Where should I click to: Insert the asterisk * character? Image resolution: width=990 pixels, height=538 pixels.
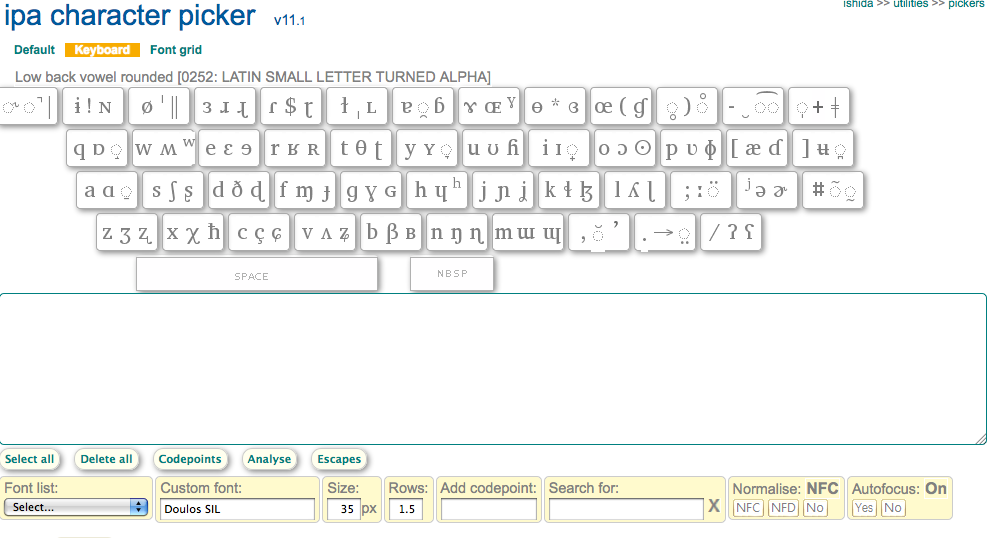pos(556,104)
